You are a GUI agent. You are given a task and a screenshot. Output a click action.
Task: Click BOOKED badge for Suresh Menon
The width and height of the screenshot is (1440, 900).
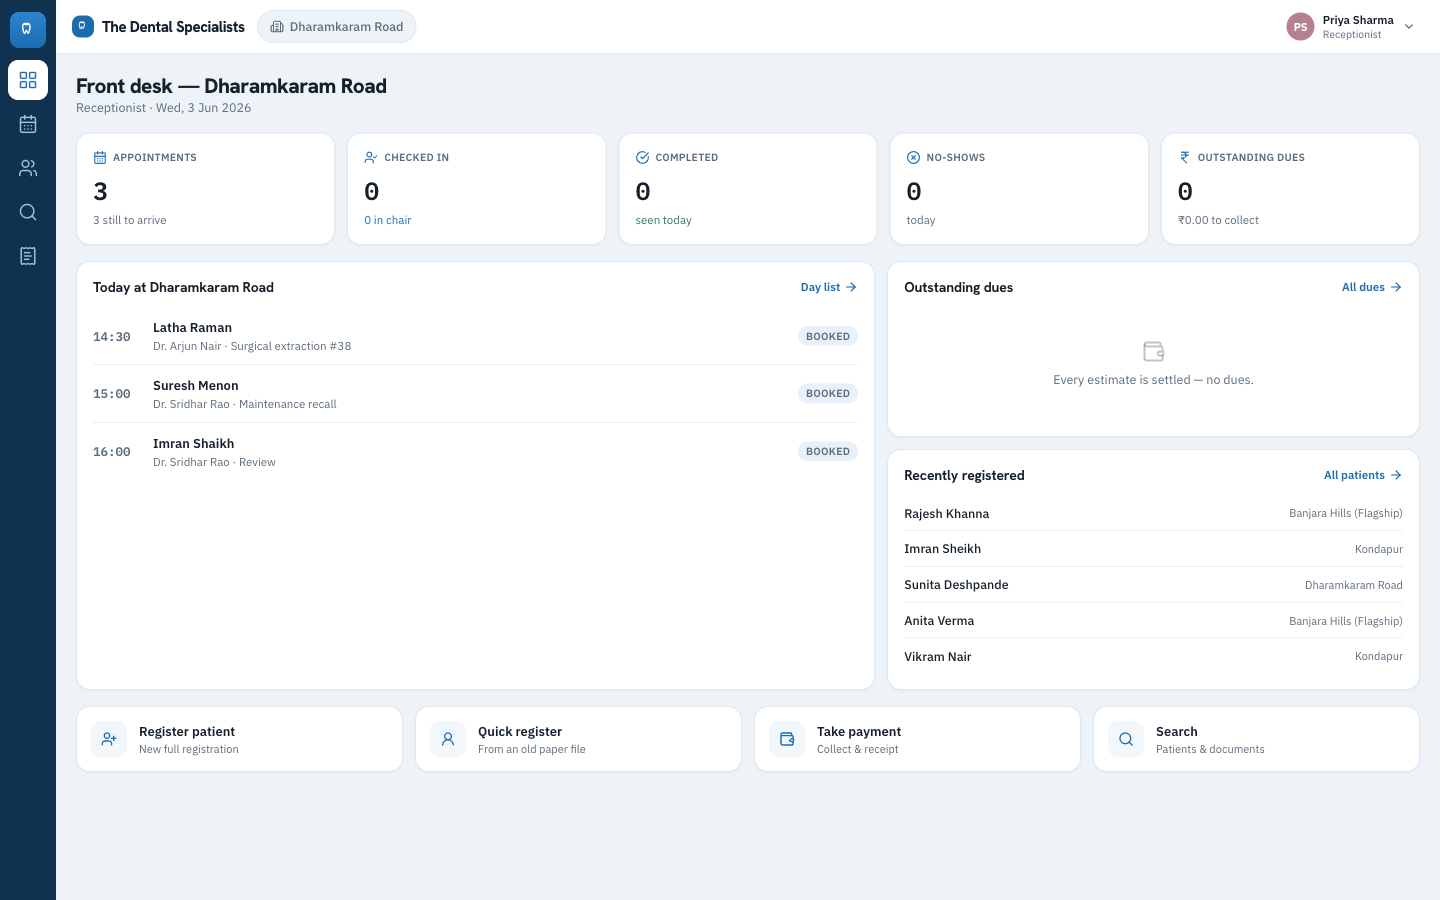point(828,393)
